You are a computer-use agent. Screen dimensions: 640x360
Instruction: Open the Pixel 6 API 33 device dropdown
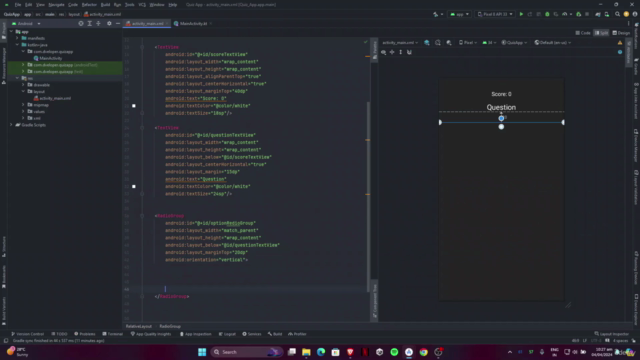click(495, 14)
